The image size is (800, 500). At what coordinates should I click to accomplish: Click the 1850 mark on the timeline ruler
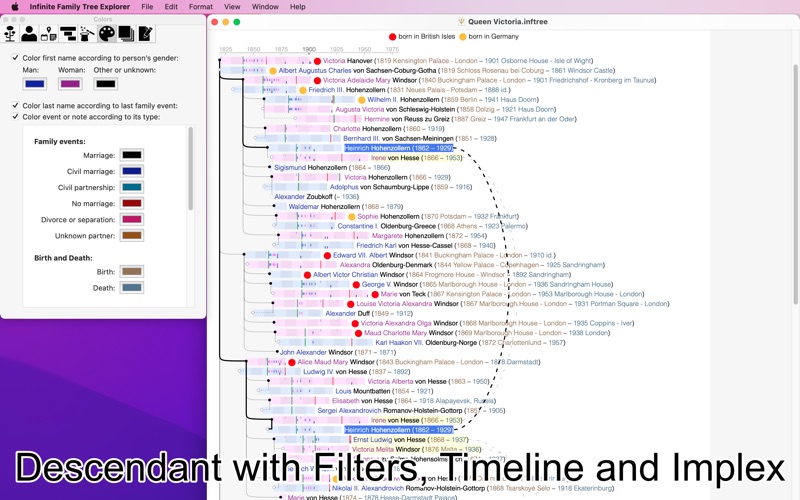[x=254, y=49]
